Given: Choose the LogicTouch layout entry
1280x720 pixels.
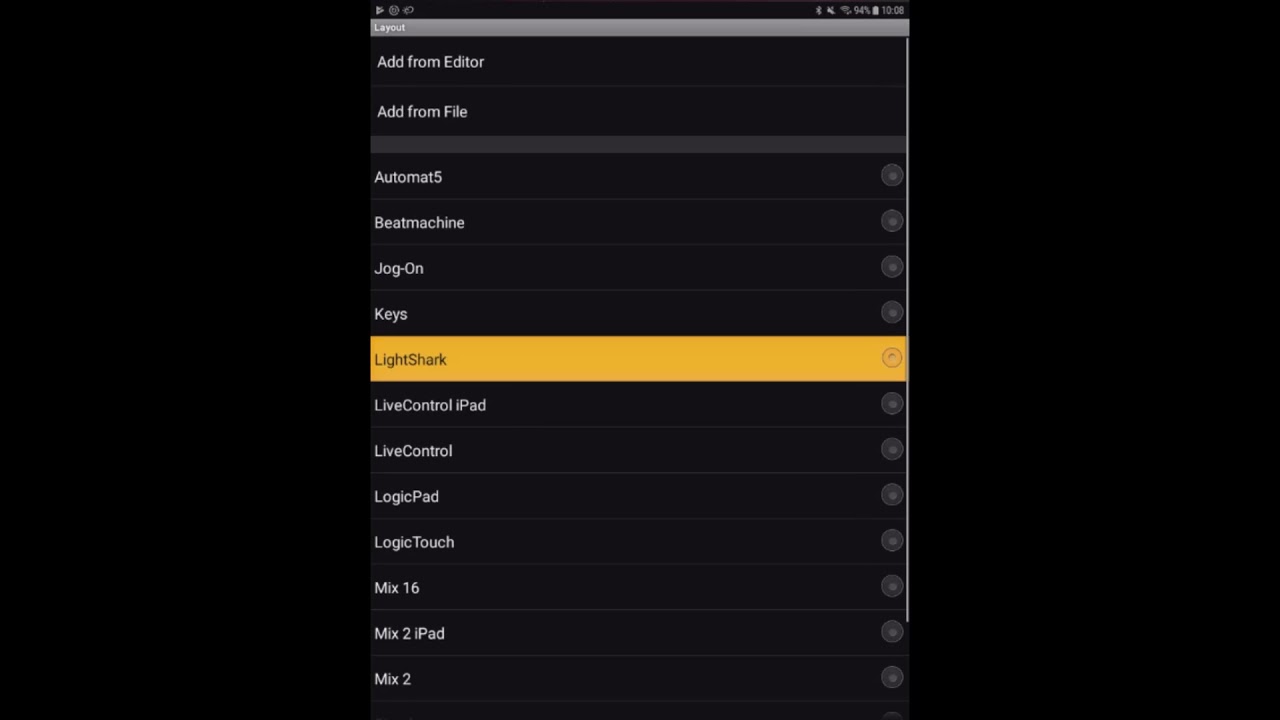Looking at the screenshot, I should [x=638, y=542].
